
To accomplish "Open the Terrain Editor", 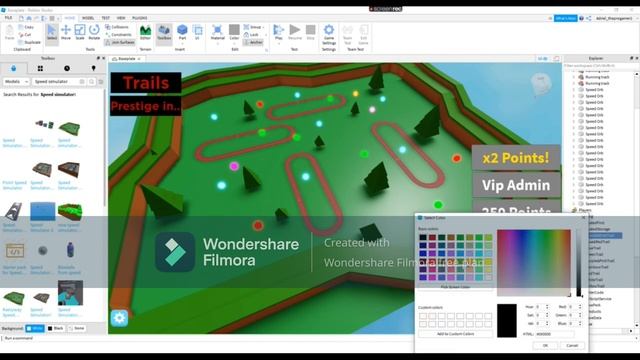I will coord(145,32).
